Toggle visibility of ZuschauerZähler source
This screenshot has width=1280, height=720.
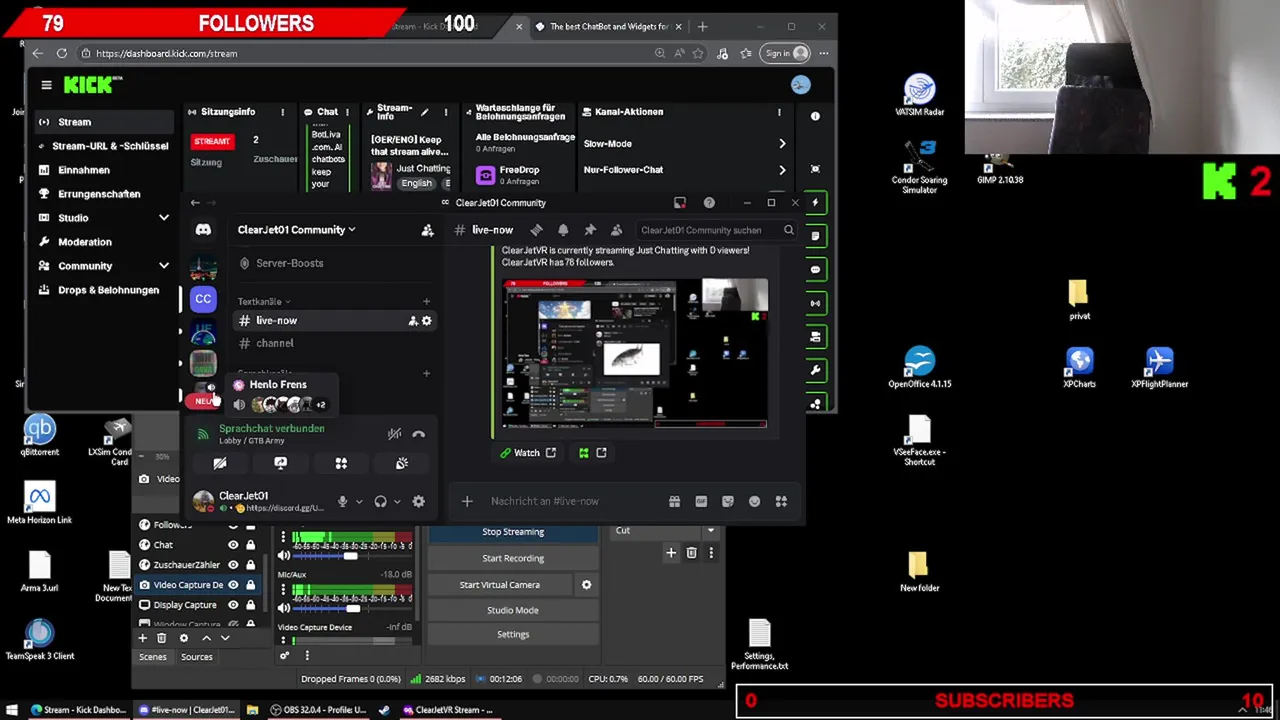click(x=233, y=565)
